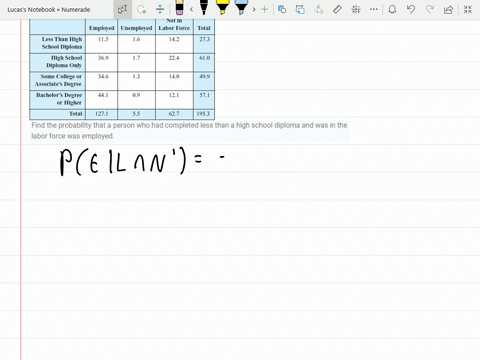Share the notebook page
The width and height of the screenshot is (480, 360).
click(x=448, y=9)
